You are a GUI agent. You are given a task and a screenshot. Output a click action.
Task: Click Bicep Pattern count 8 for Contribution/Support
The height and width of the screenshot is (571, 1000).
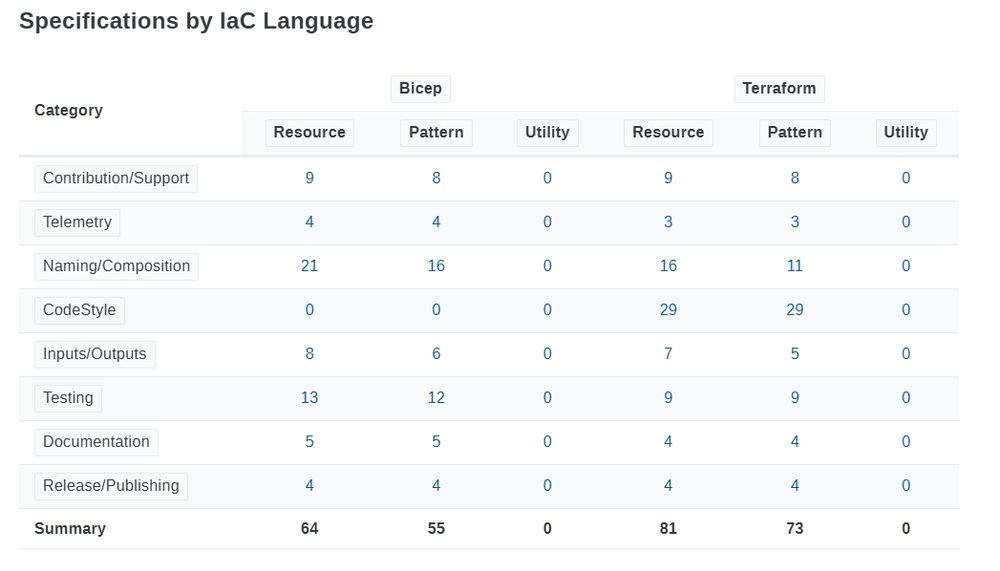(436, 179)
